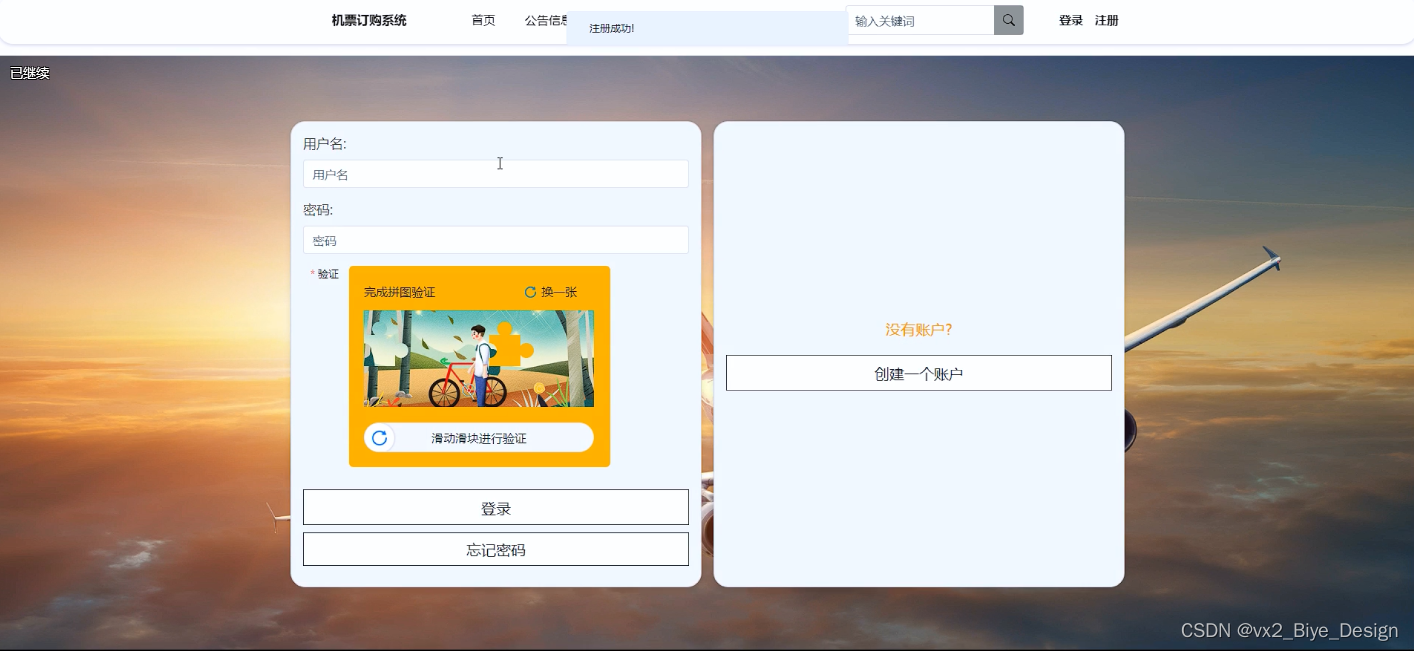
Task: Click the 用户名: form label
Action: pos(325,144)
